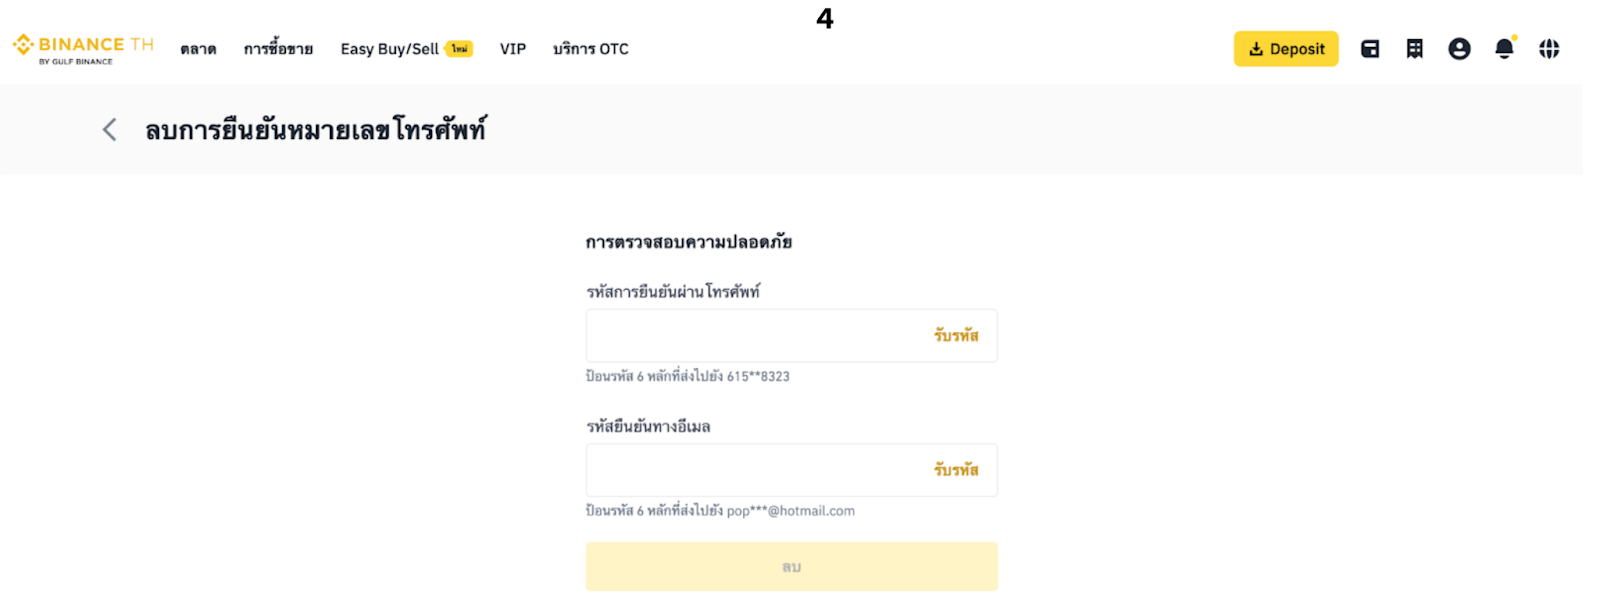This screenshot has width=1600, height=611.
Task: Open the orders receipt icon
Action: tap(1414, 49)
